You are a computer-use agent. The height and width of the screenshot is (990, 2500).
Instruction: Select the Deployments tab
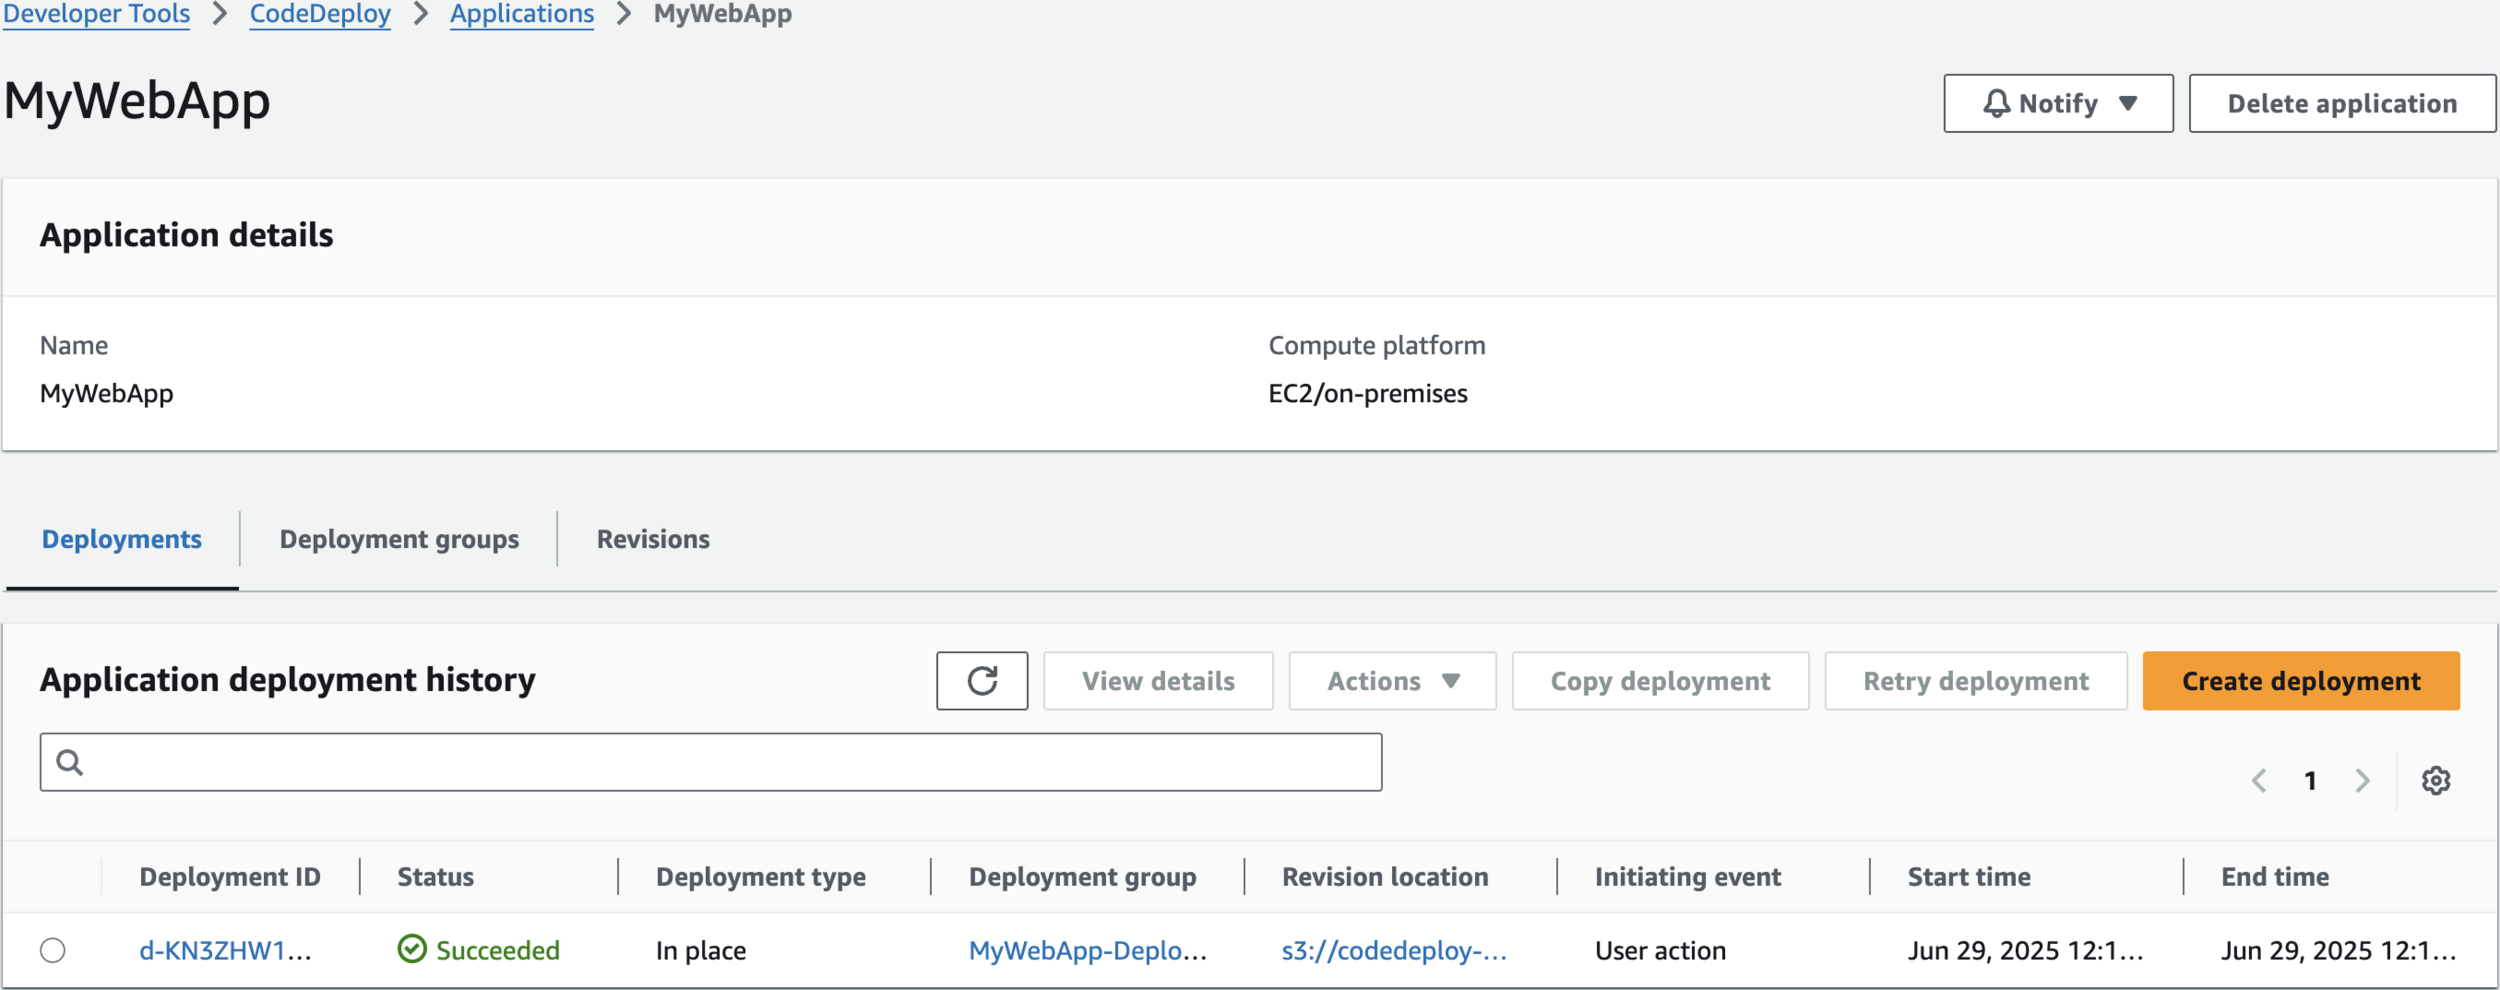pos(122,539)
